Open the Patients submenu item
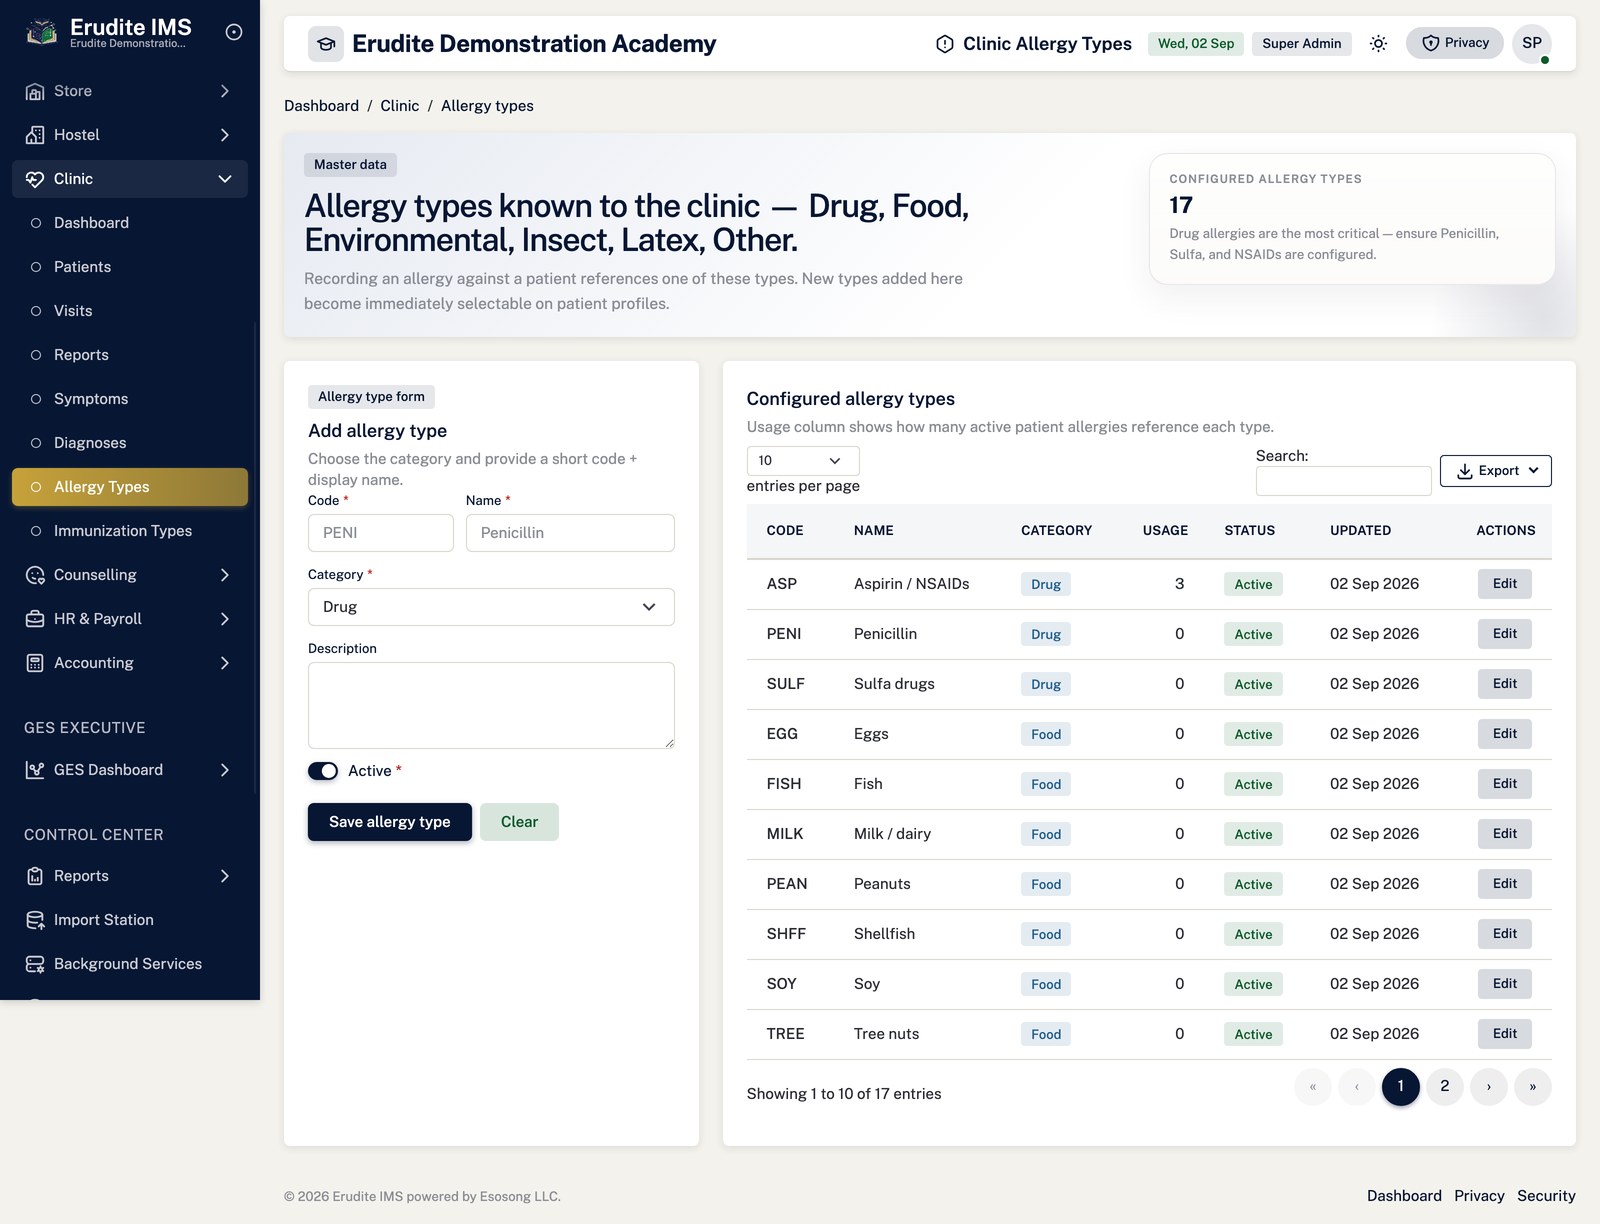 point(130,267)
